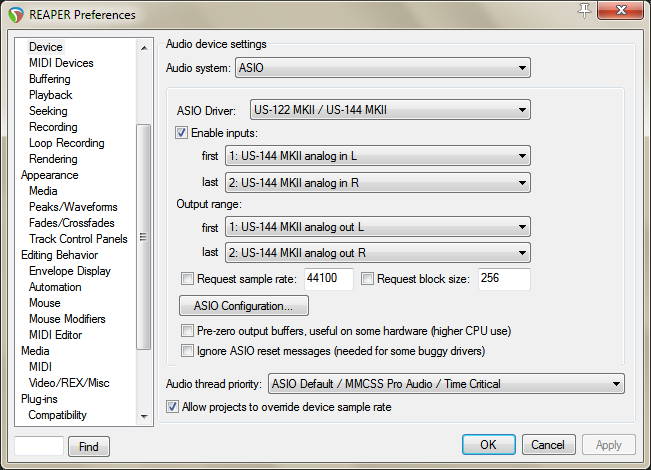The image size is (651, 470).
Task: Check Pre-zero output buffers option
Action: pos(187,331)
